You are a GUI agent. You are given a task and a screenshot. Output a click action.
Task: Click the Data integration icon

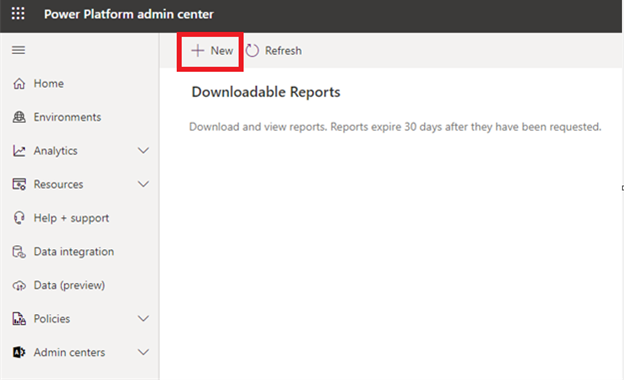tap(19, 251)
